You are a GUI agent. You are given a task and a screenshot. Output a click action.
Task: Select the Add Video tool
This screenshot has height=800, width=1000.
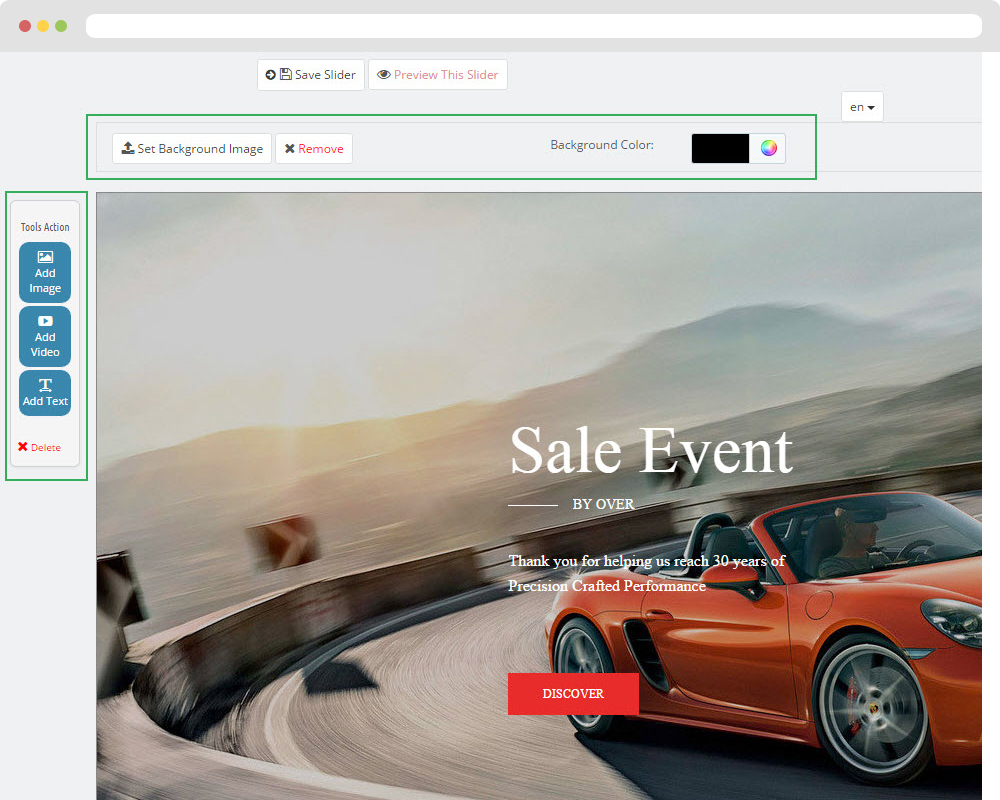point(45,336)
